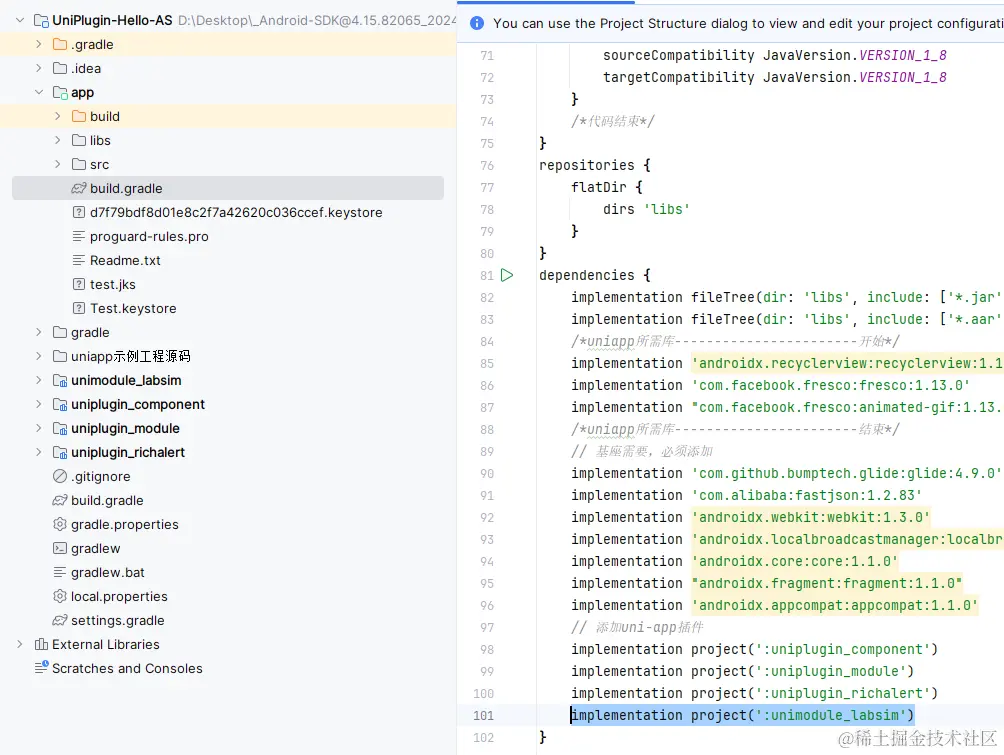Open Test.keystore file in the tree

click(x=133, y=308)
